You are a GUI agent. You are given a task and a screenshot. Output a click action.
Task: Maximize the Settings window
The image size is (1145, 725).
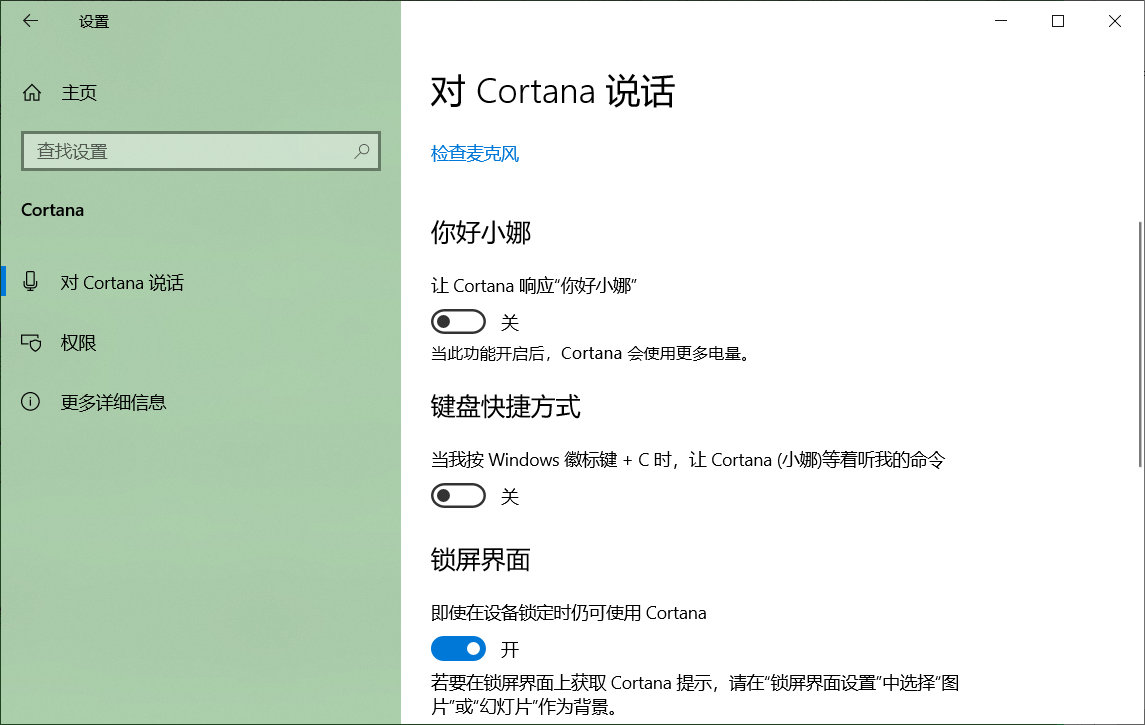coord(1057,20)
